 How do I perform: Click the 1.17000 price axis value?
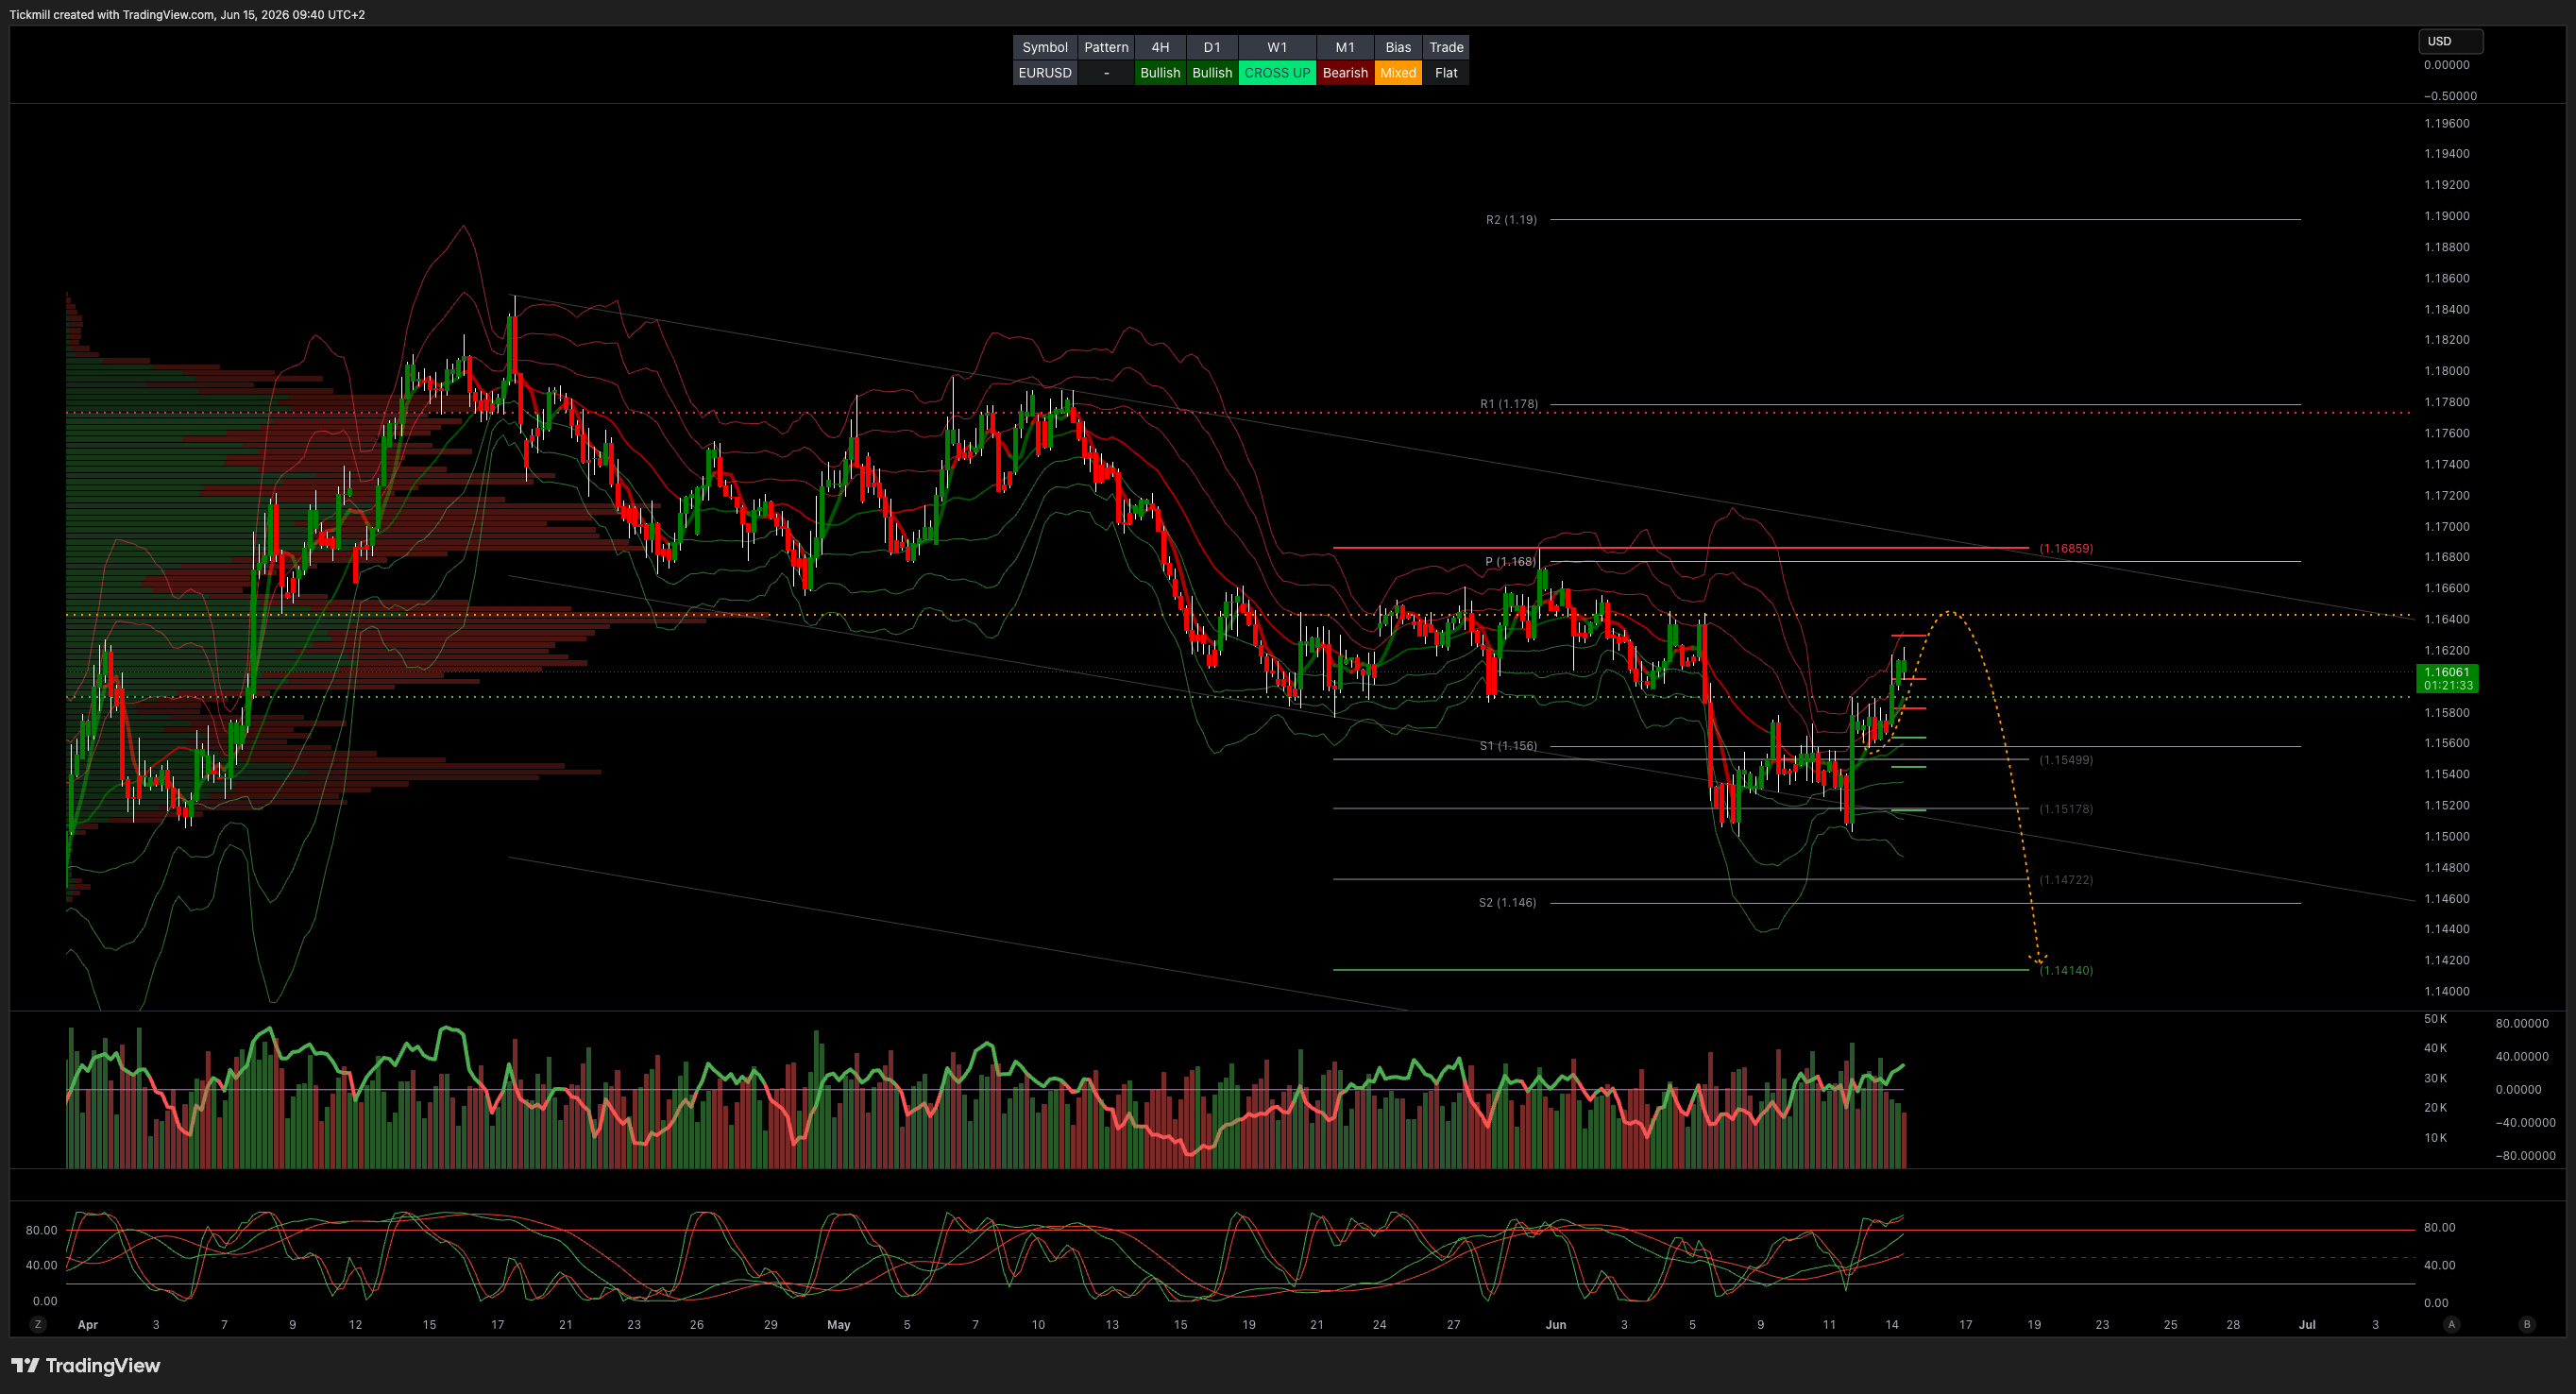tap(2446, 527)
